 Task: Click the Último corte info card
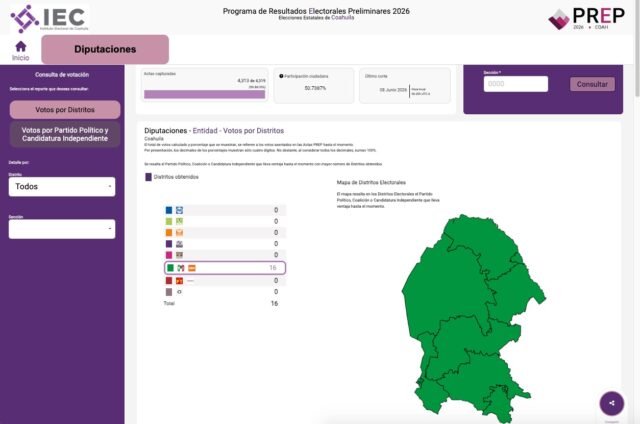point(405,85)
